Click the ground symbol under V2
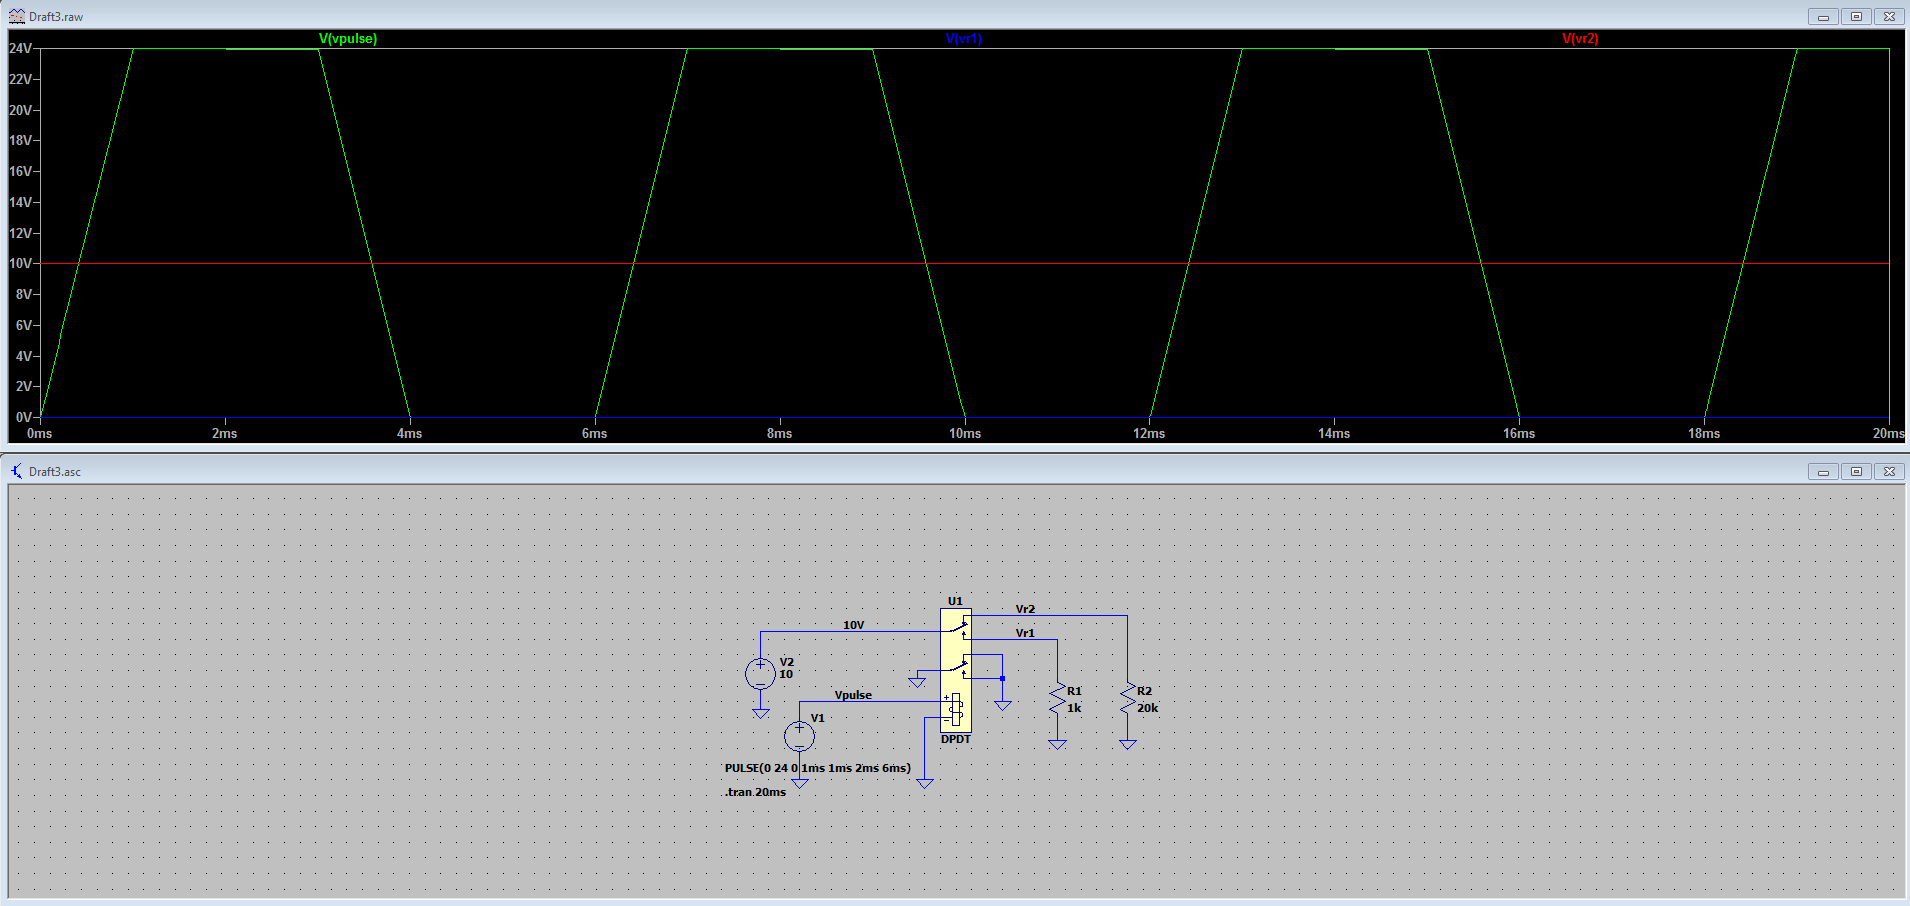Screen dimensions: 1910x906 [760, 714]
